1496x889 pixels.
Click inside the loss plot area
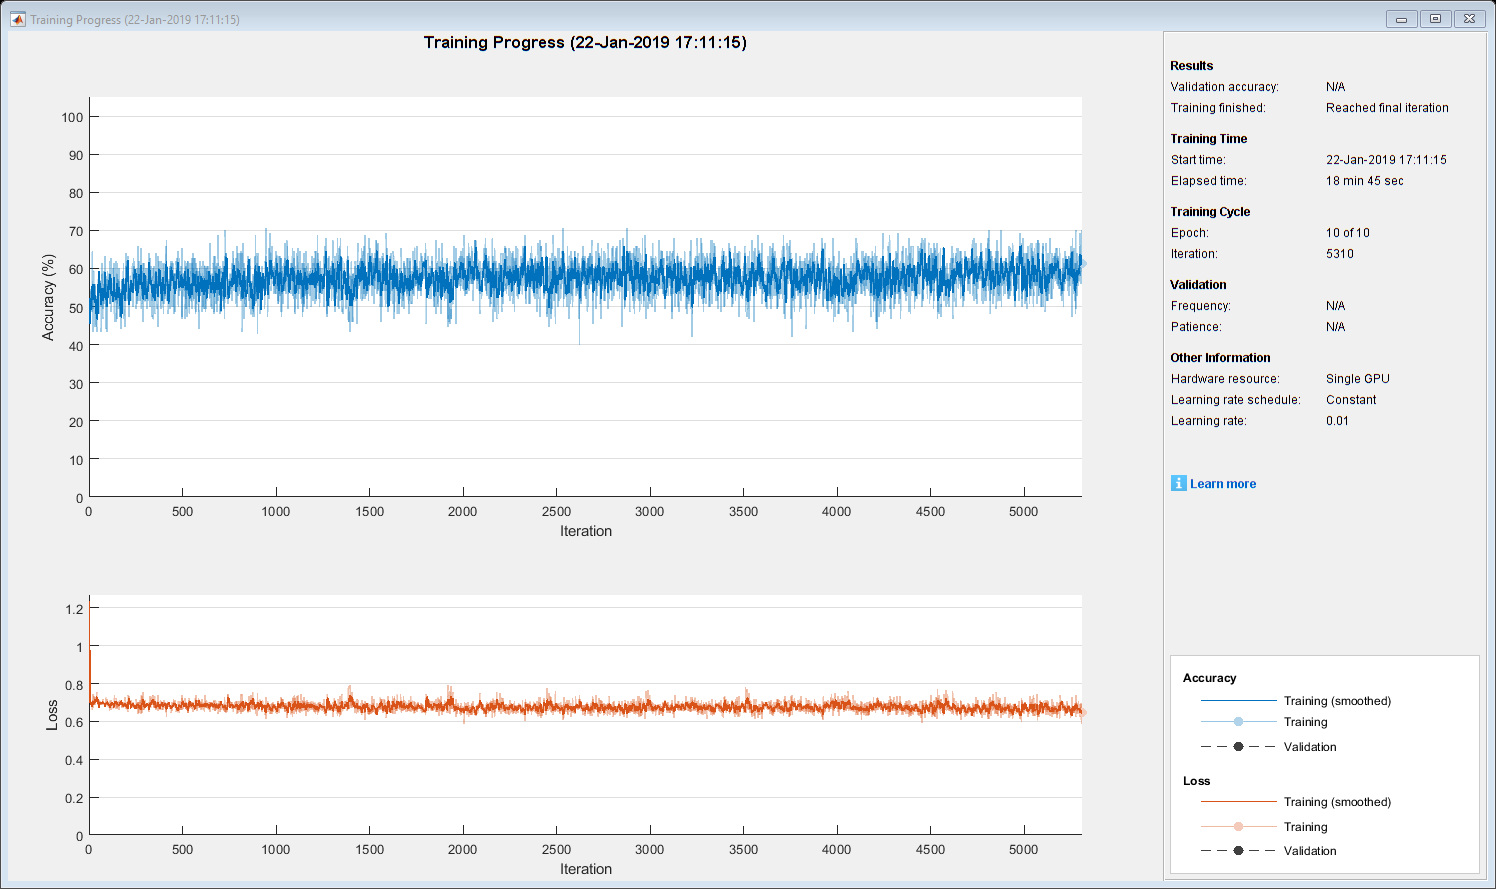pos(585,770)
